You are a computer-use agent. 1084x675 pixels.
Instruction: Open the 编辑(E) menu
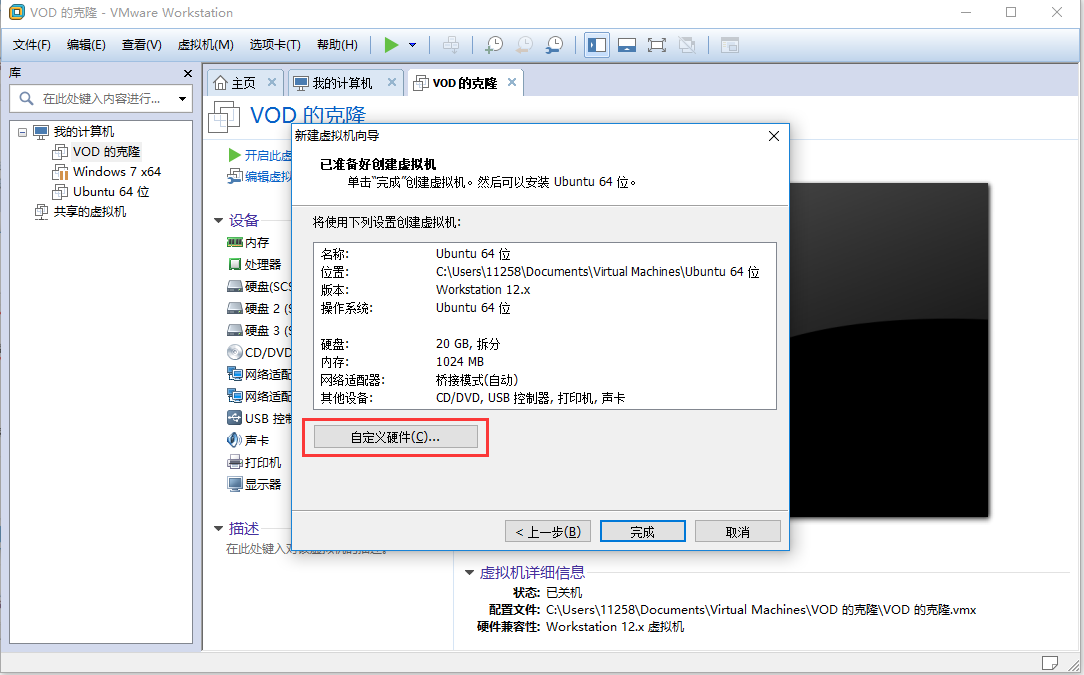86,45
